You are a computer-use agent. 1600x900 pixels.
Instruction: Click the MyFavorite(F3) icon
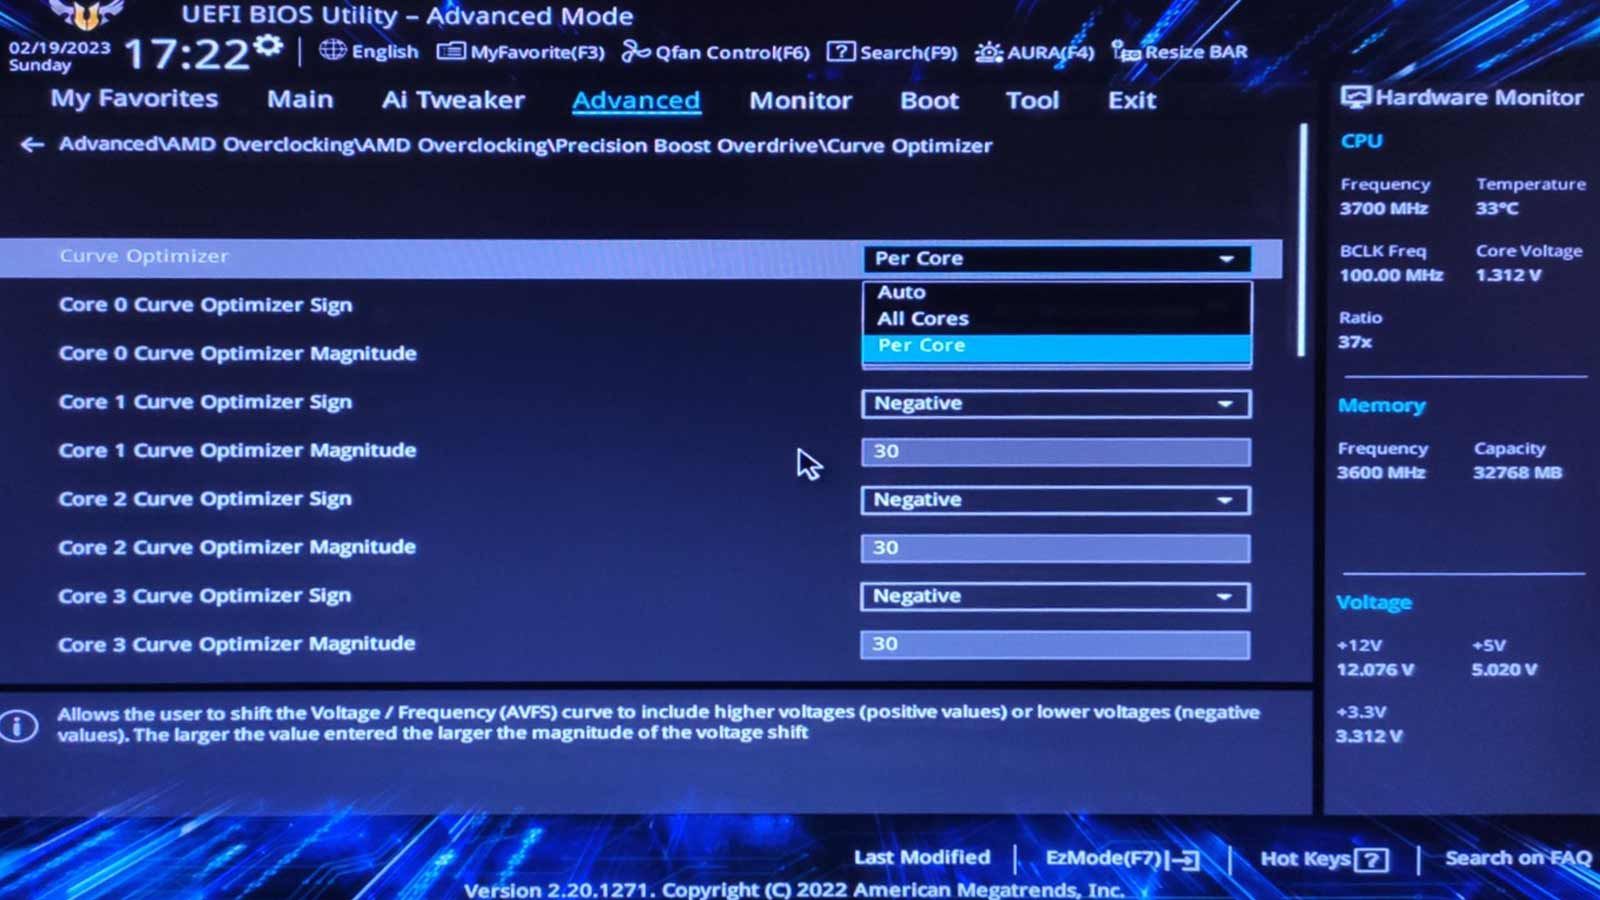point(451,51)
